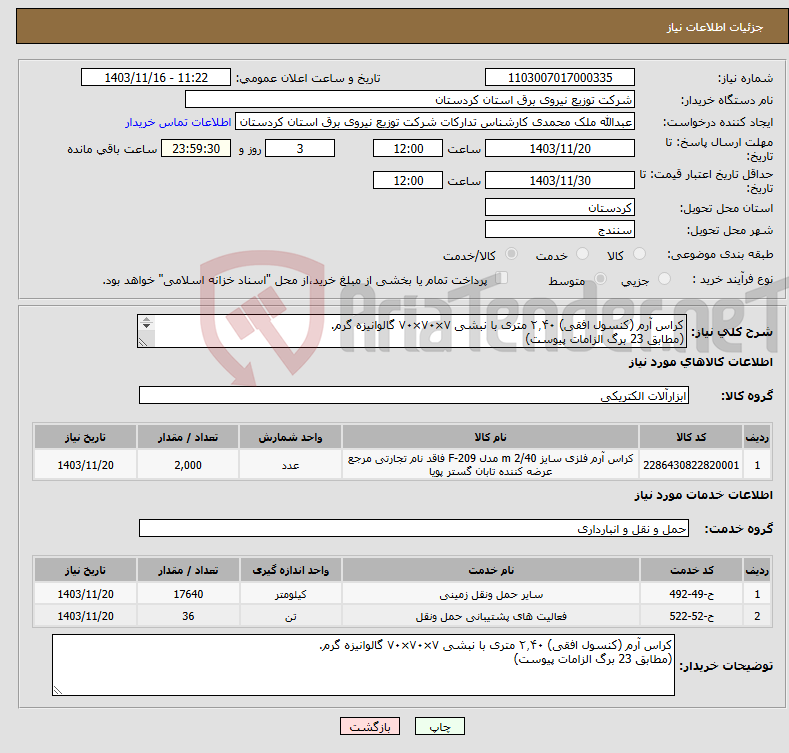Click service code cell ح-49-492
This screenshot has height=753, width=789.
[x=692, y=594]
